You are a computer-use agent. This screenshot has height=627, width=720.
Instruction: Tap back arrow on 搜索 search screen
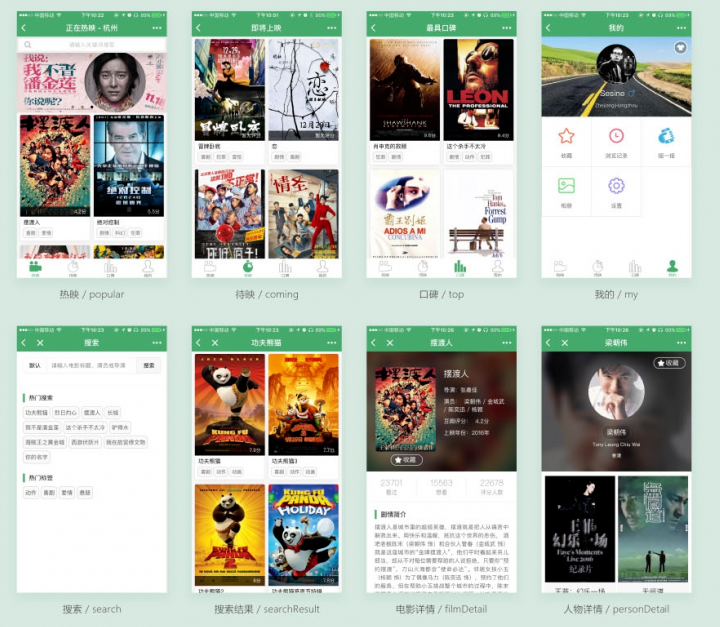pyautogui.click(x=24, y=343)
